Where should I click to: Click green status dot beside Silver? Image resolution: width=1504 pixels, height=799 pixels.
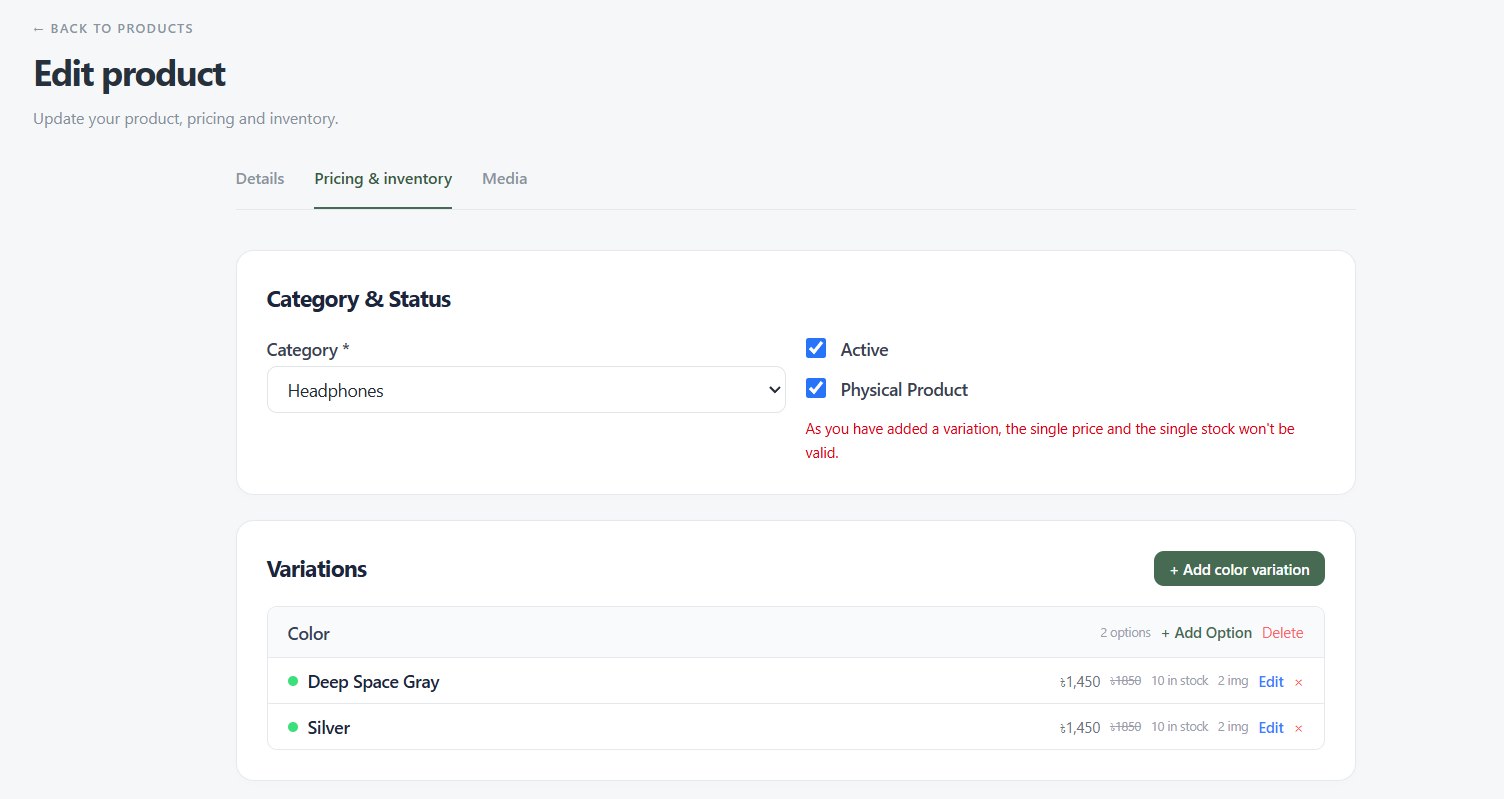click(293, 727)
